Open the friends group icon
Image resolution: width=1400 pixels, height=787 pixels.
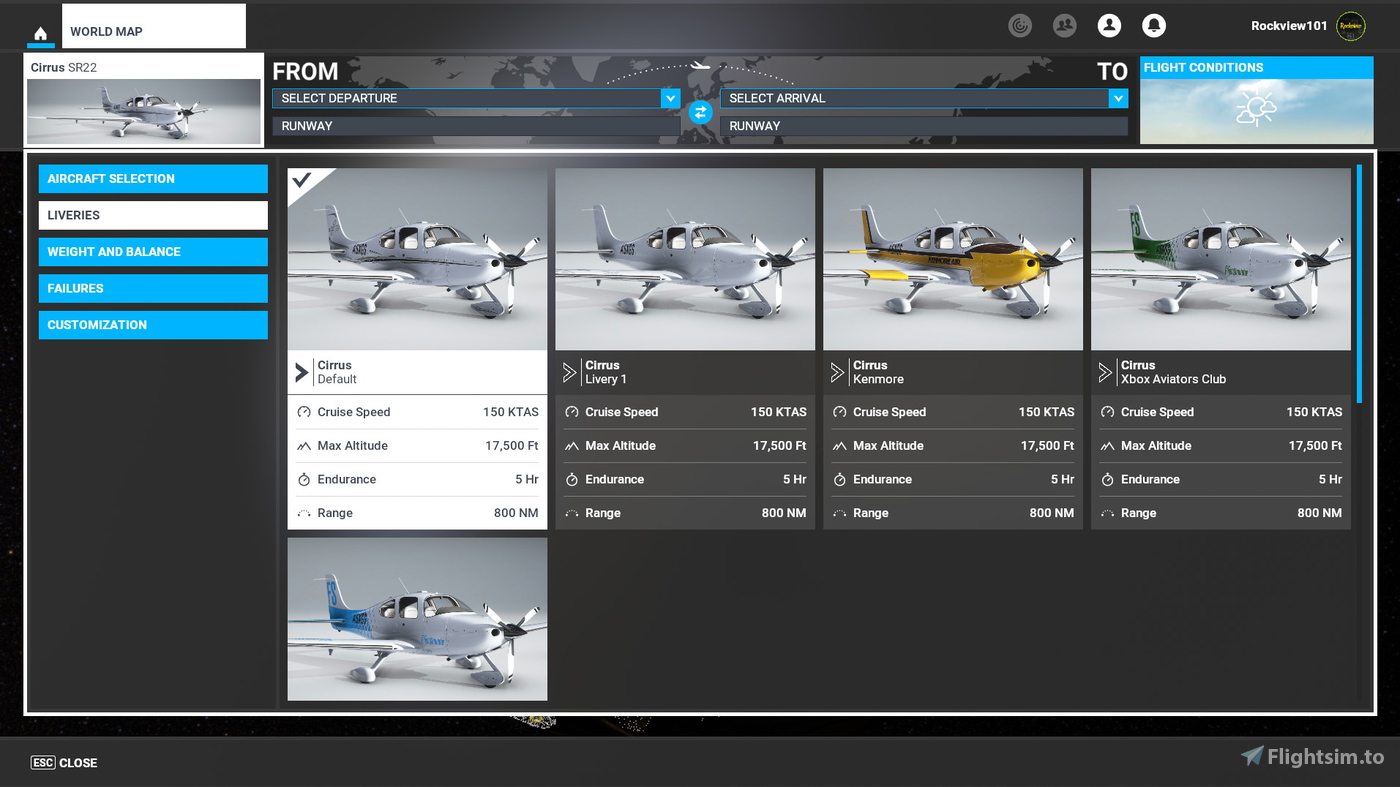1064,25
